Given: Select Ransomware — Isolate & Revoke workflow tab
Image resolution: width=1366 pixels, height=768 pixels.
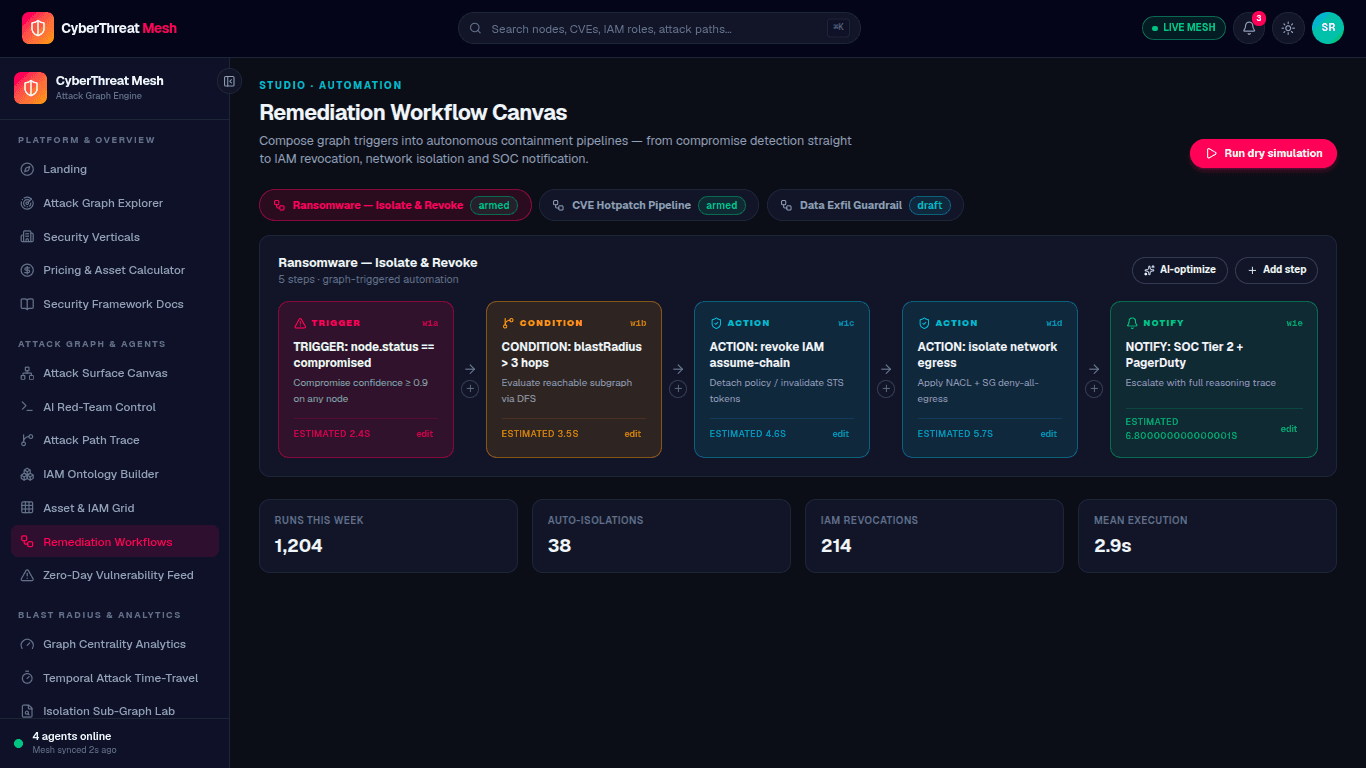Looking at the screenshot, I should 395,205.
